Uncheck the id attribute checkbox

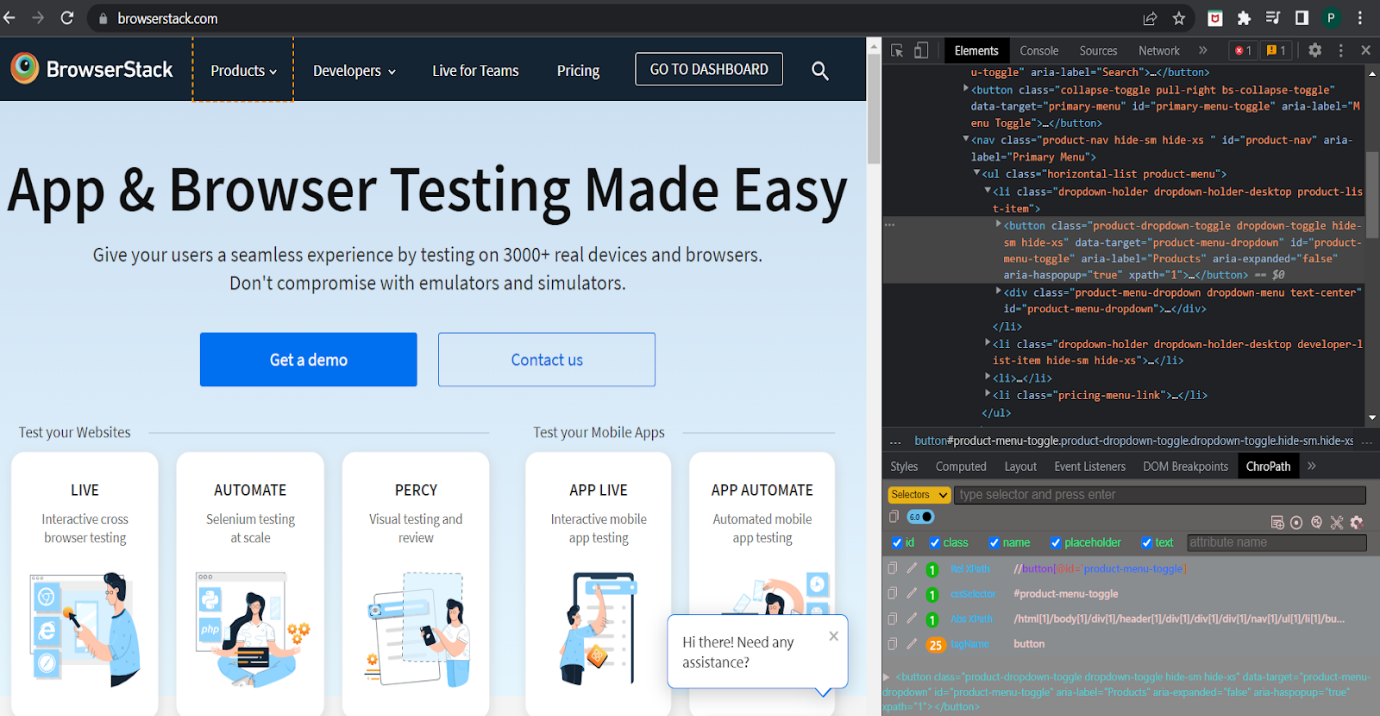click(897, 543)
